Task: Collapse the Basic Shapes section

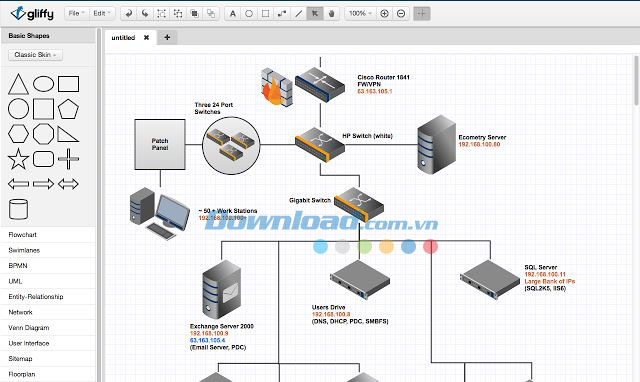Action: [48, 36]
